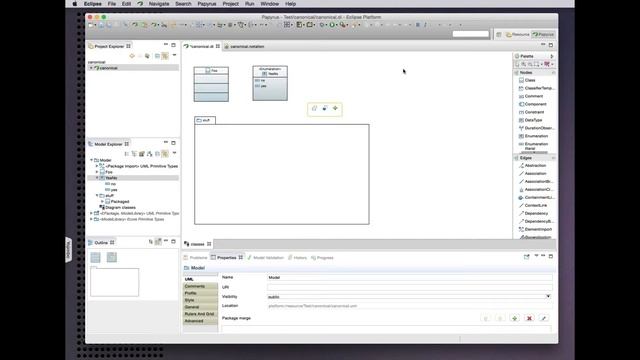The width and height of the screenshot is (640, 360).
Task: Click the edit package merge pencil icon
Action: 544,318
